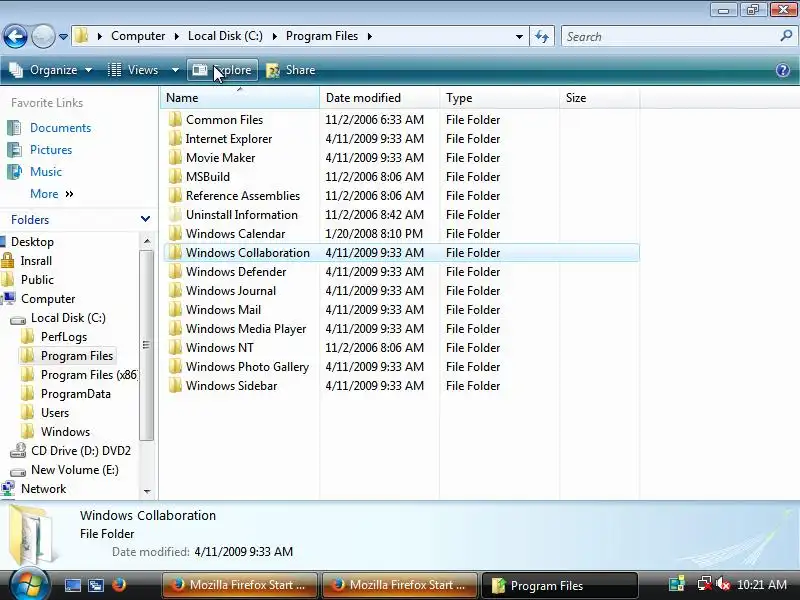Viewport: 800px width, 600px height.
Task: Sort by Size column header
Action: coord(599,97)
